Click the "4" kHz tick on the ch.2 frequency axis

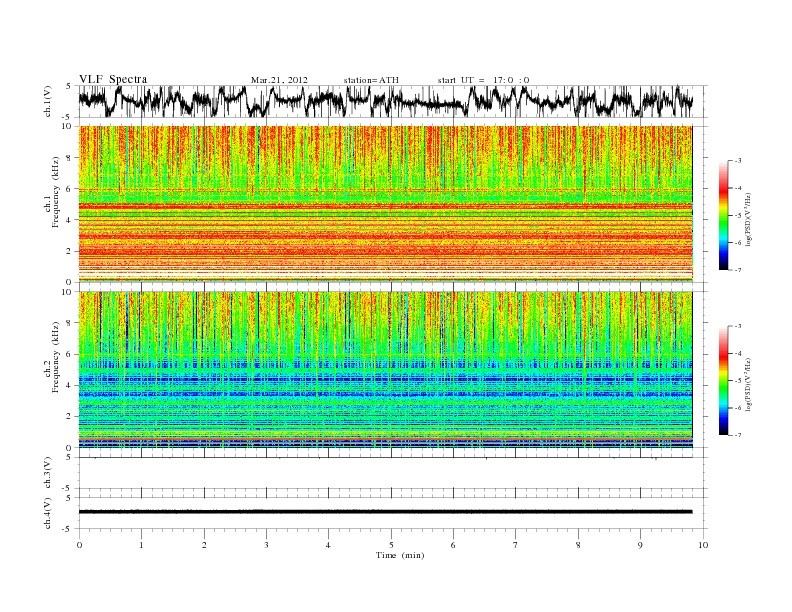pos(70,385)
